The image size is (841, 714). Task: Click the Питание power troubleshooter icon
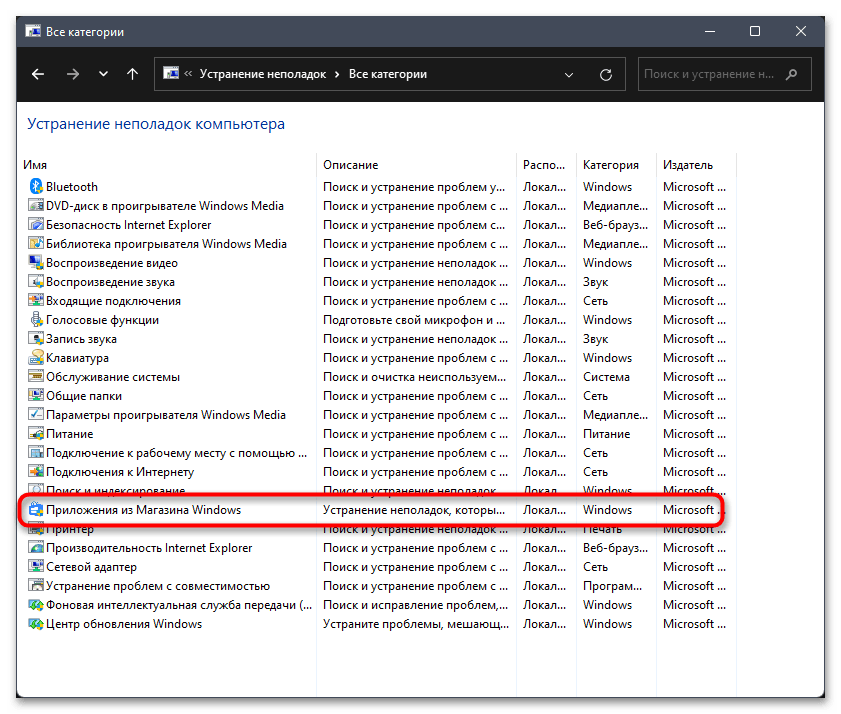(36, 434)
